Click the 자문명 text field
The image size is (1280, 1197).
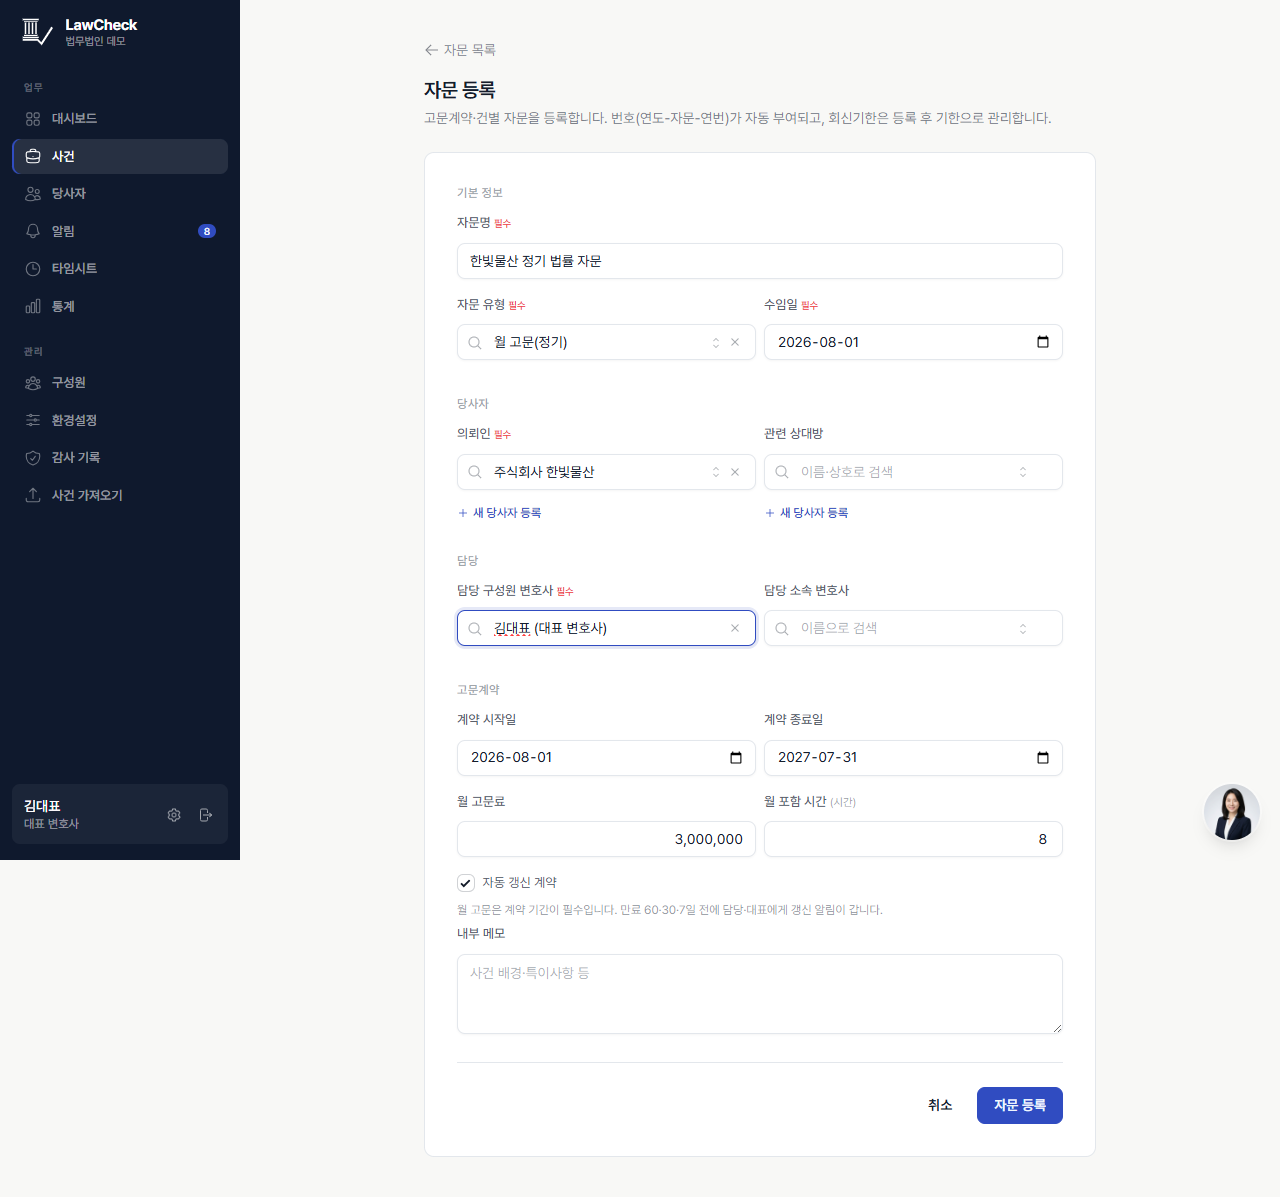760,261
